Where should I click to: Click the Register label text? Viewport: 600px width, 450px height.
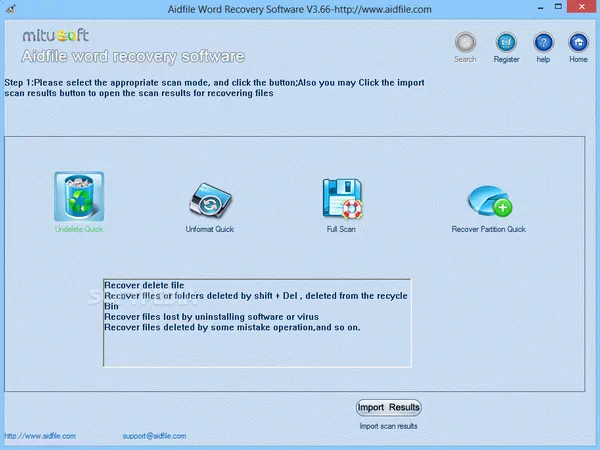506,59
